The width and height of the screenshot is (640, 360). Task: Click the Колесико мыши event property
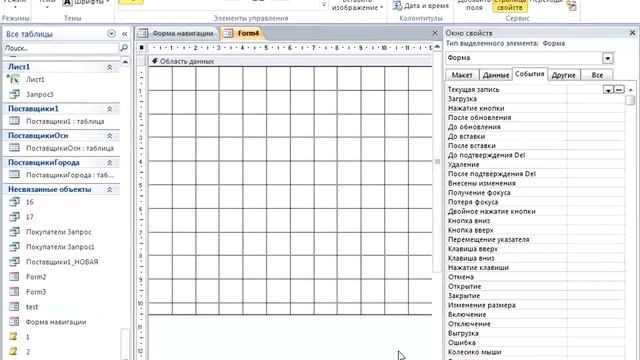(536, 352)
